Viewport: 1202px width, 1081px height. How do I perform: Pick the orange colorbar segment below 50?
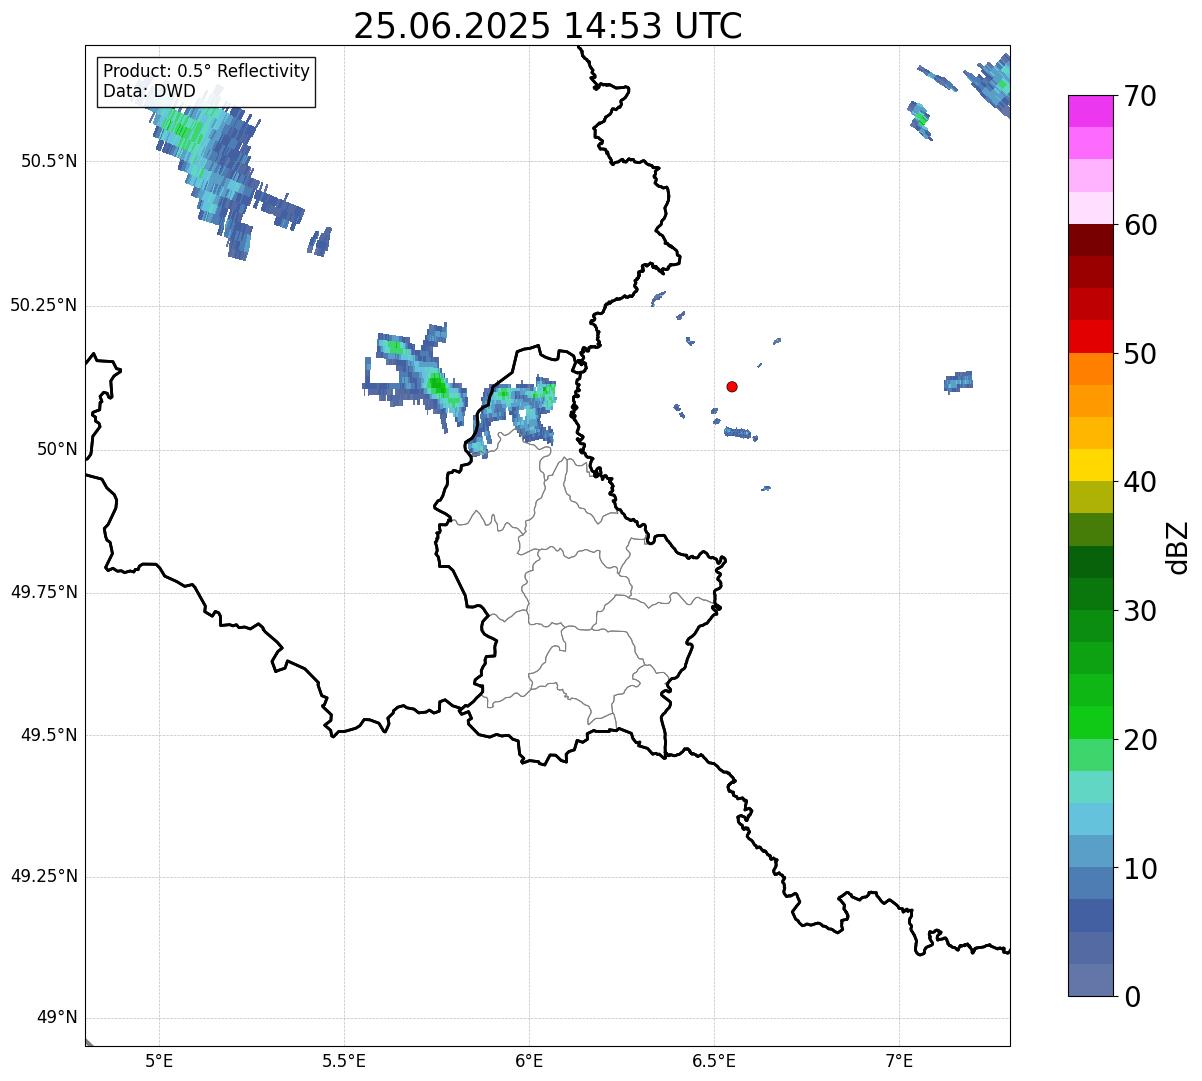click(x=1090, y=369)
